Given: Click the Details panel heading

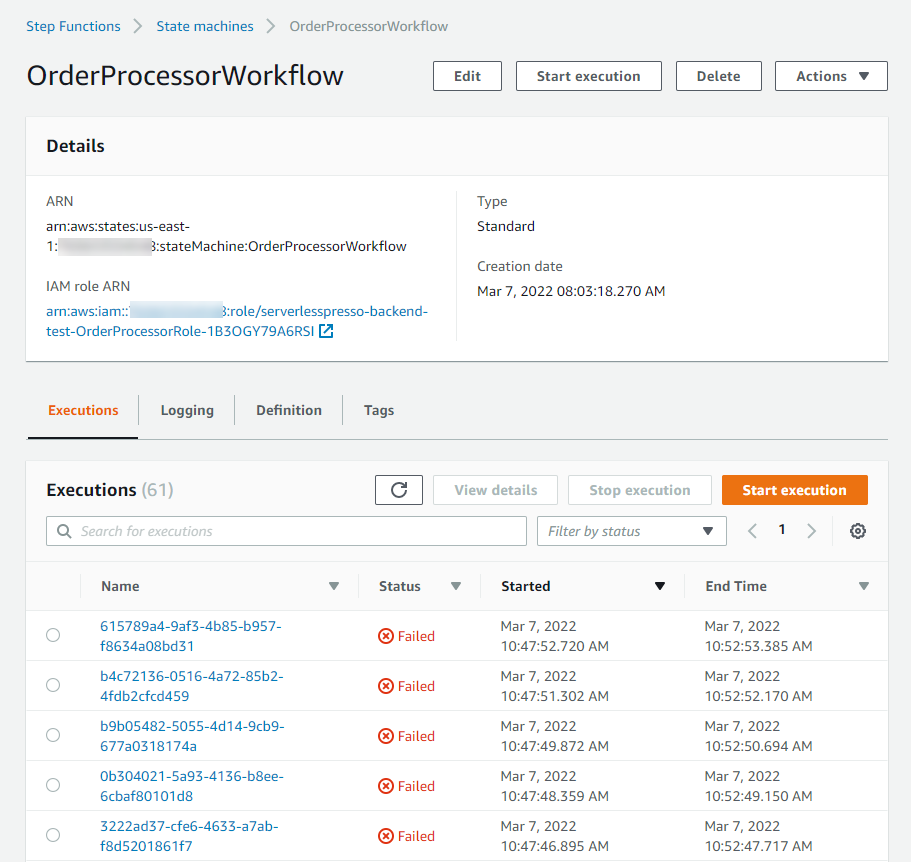Looking at the screenshot, I should click(x=76, y=146).
